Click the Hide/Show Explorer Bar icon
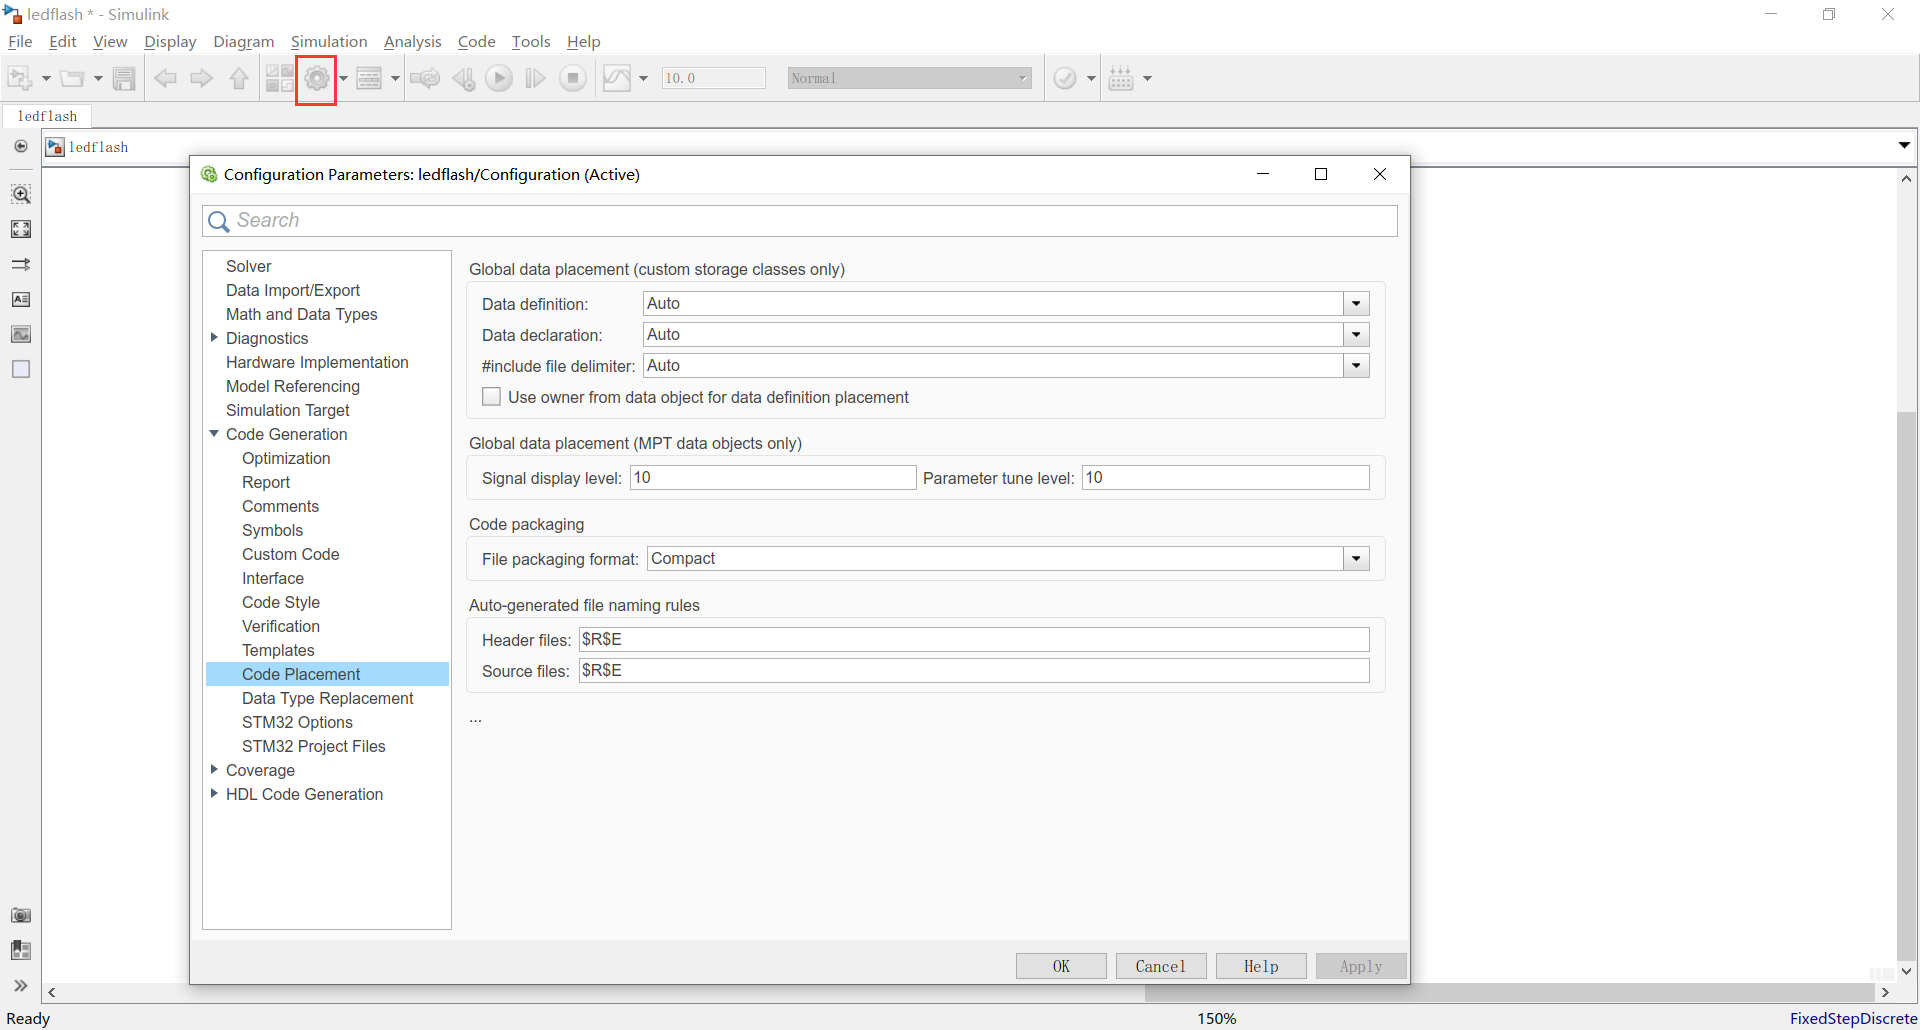Screen dimensions: 1920x1030 [21, 147]
